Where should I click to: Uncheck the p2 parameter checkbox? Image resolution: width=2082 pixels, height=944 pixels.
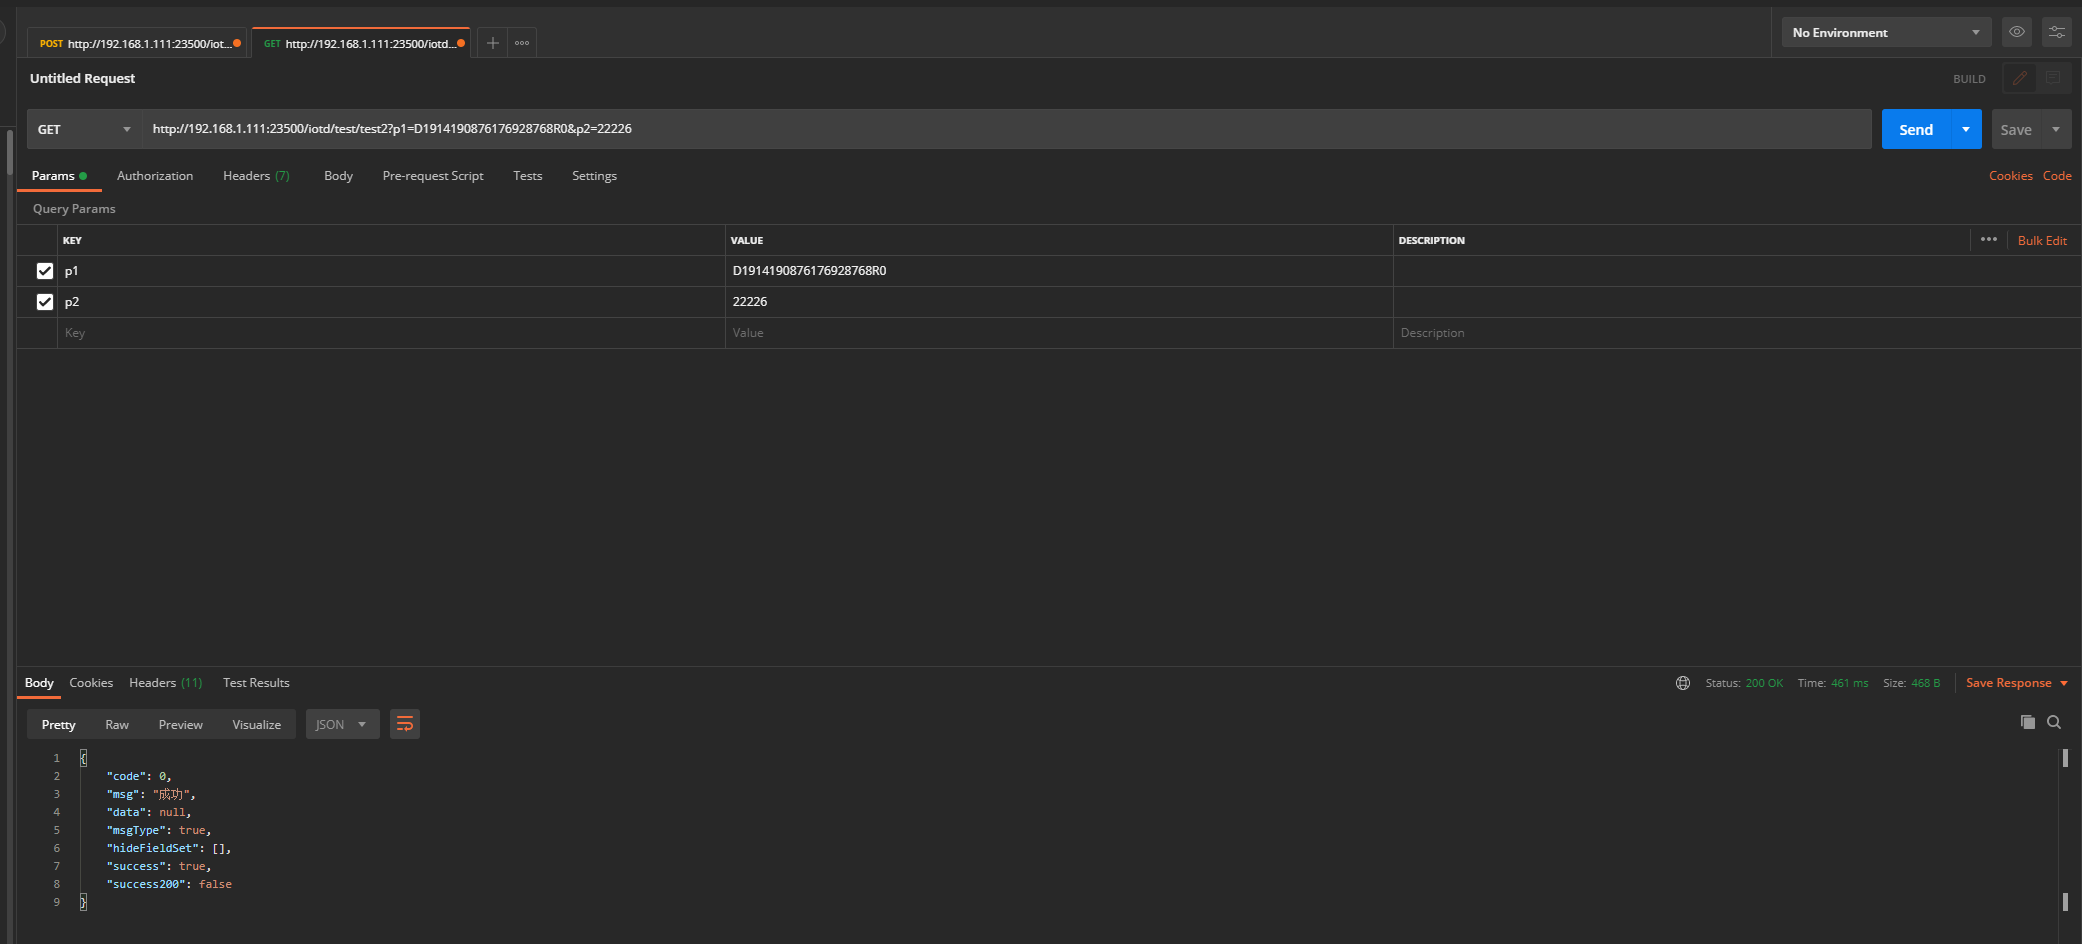pos(45,302)
